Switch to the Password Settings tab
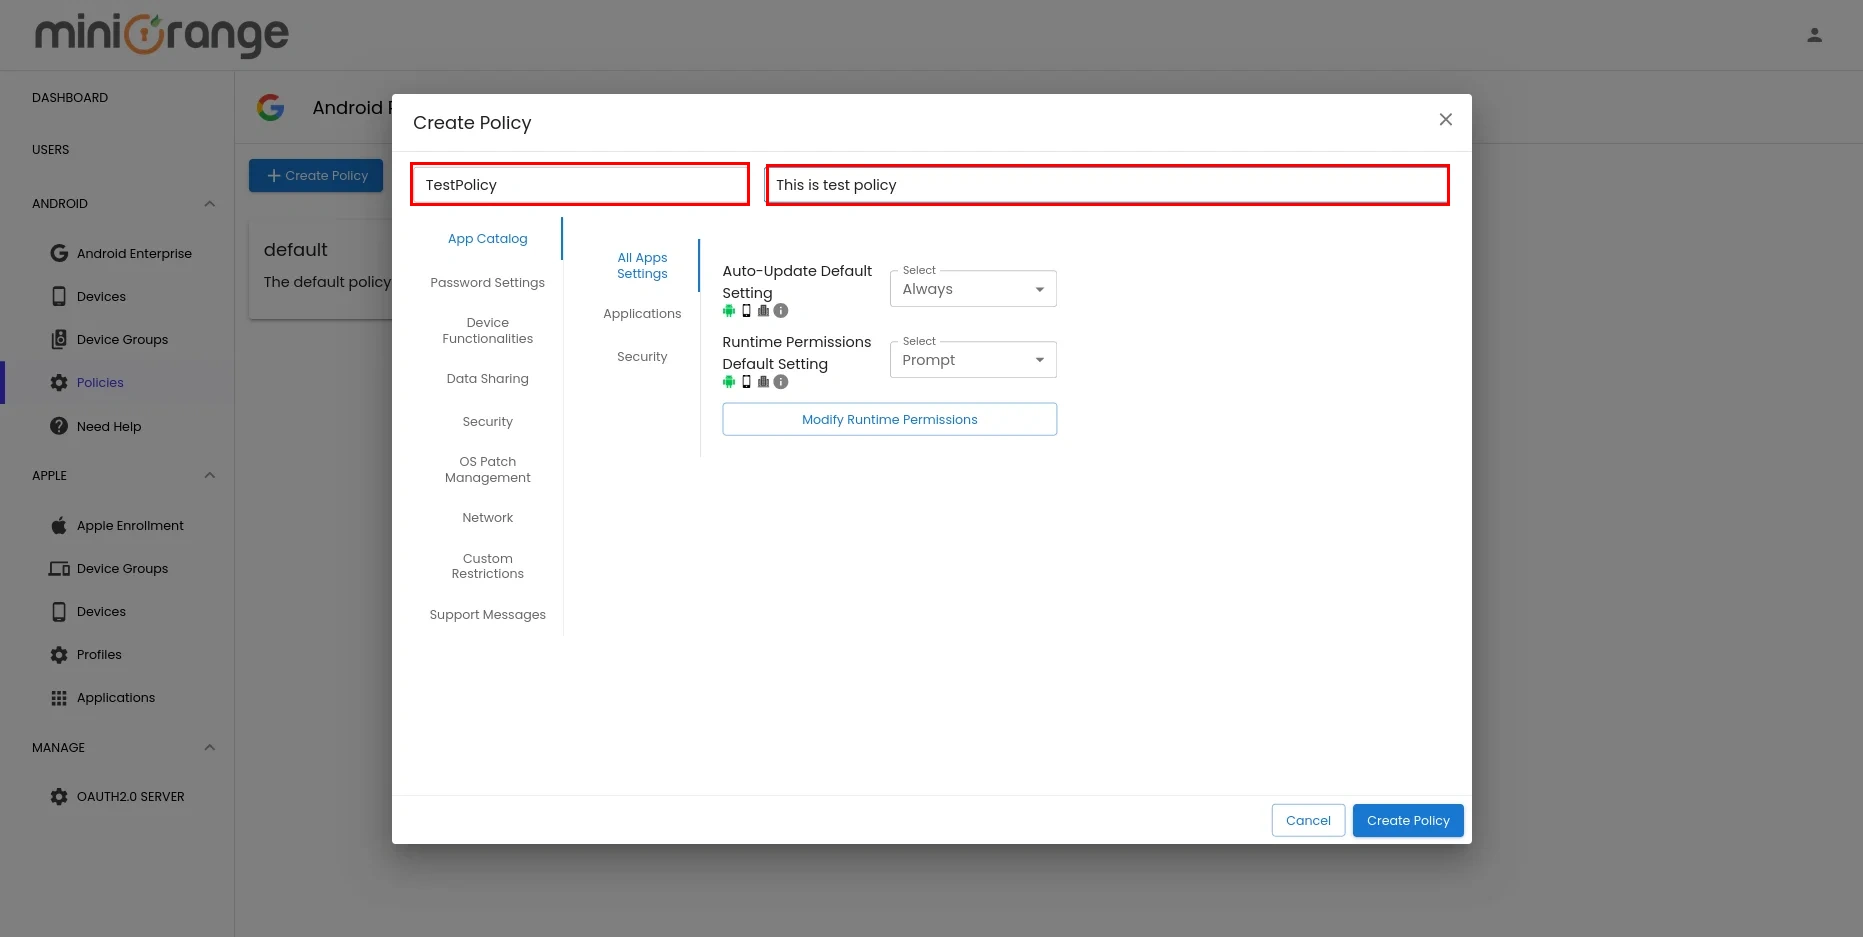The width and height of the screenshot is (1863, 937). click(487, 282)
